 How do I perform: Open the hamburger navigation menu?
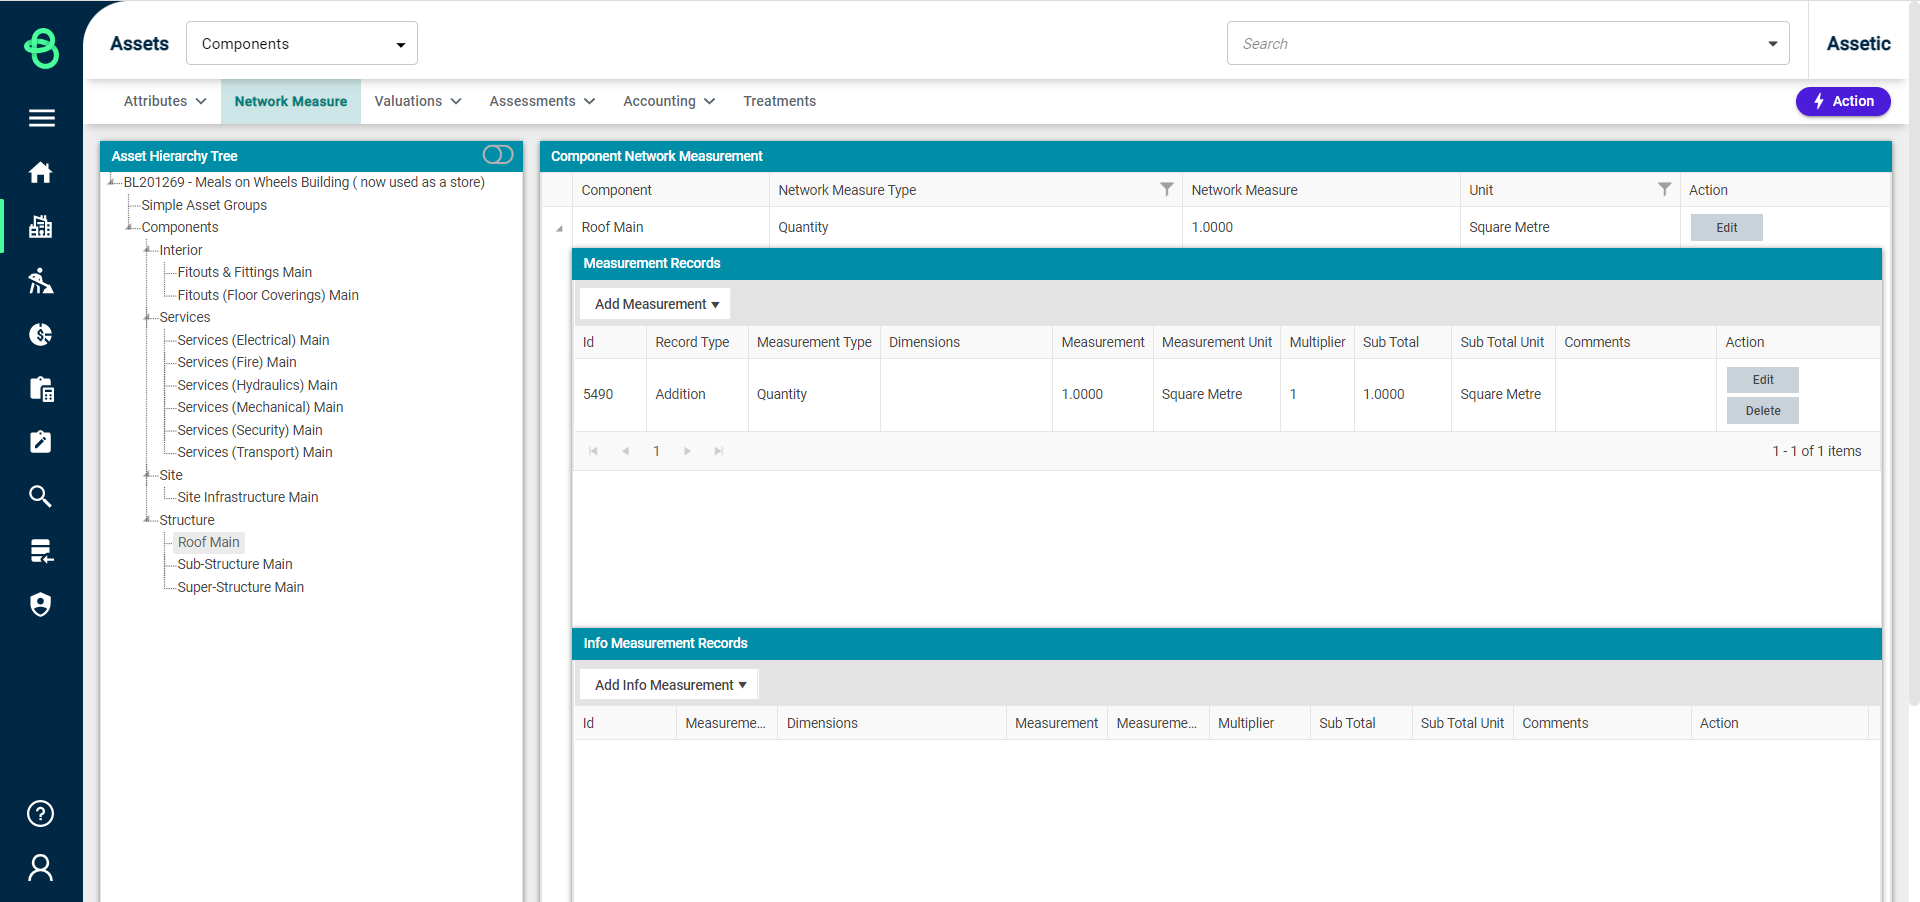(x=41, y=118)
